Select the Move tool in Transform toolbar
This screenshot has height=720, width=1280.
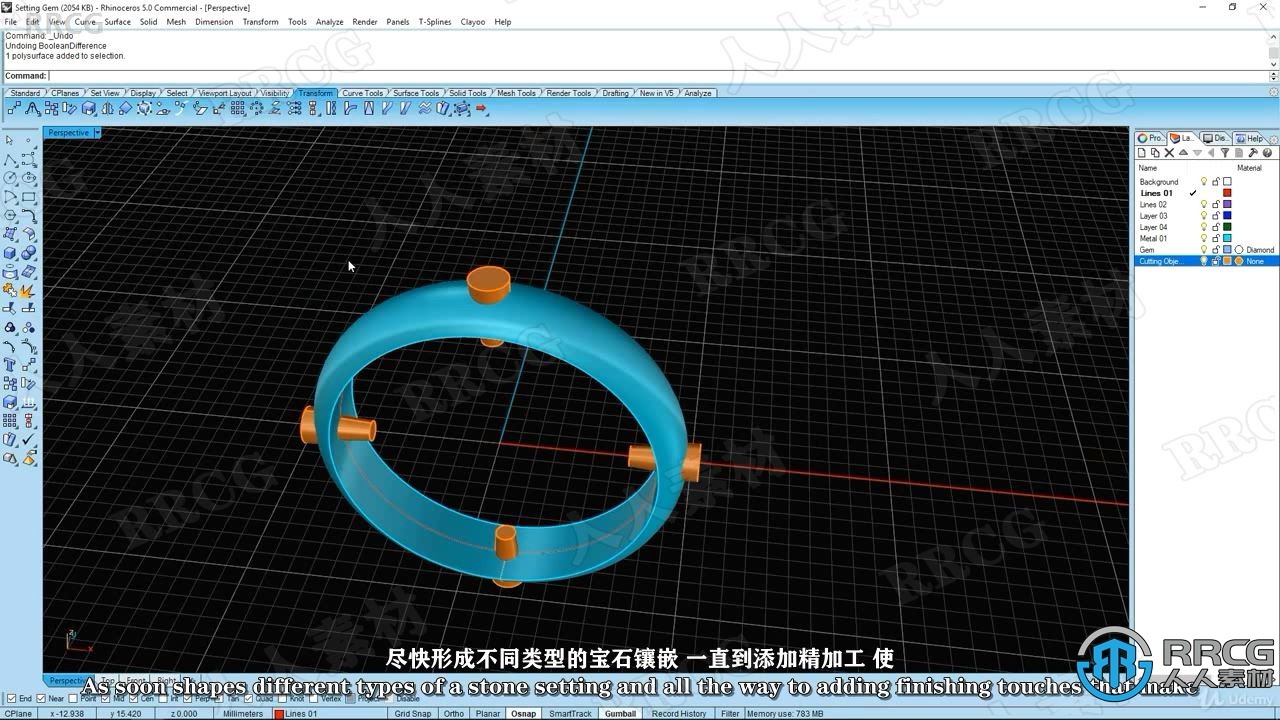click(14, 108)
